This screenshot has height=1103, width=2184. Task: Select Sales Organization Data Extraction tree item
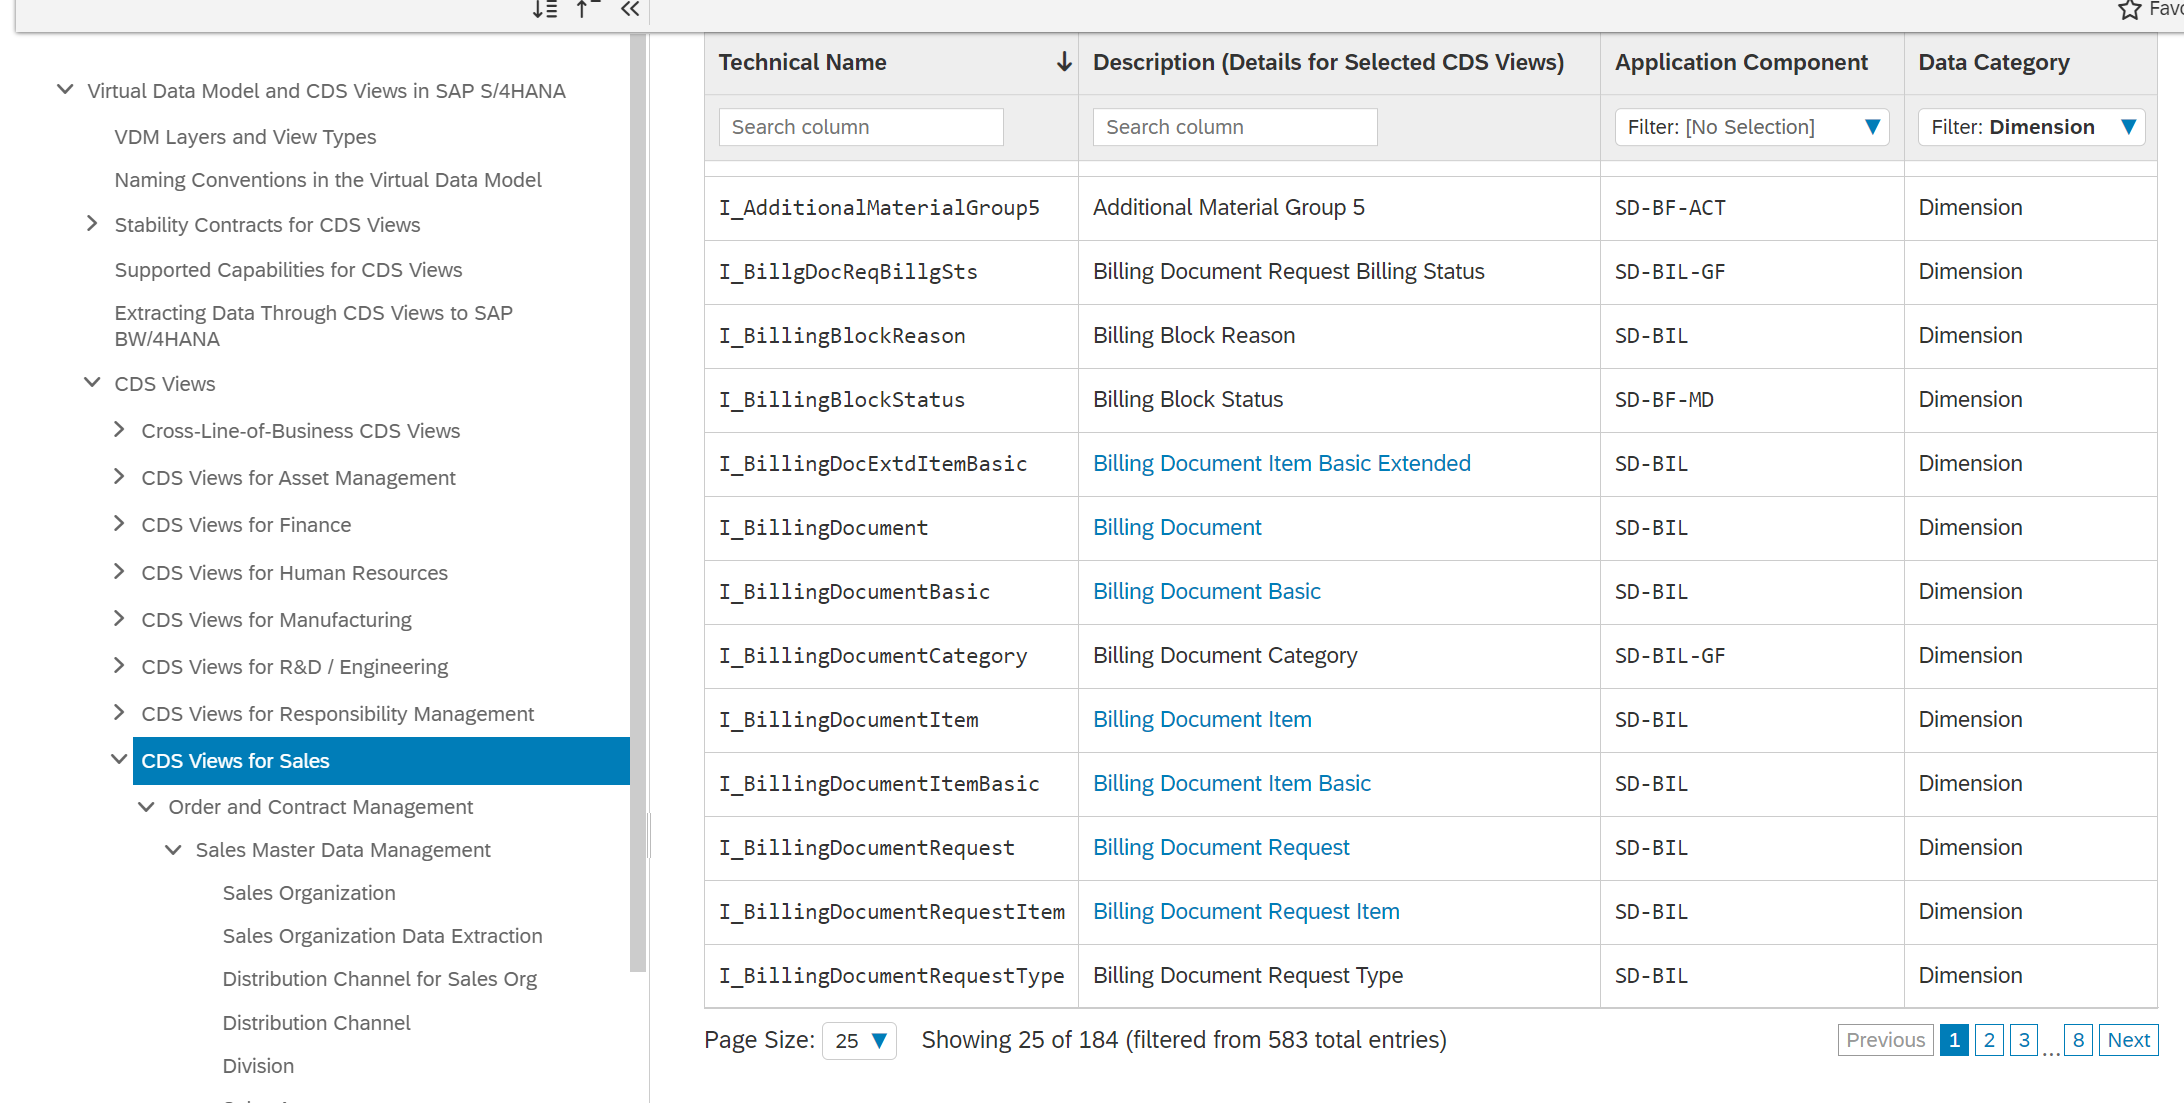point(382,936)
